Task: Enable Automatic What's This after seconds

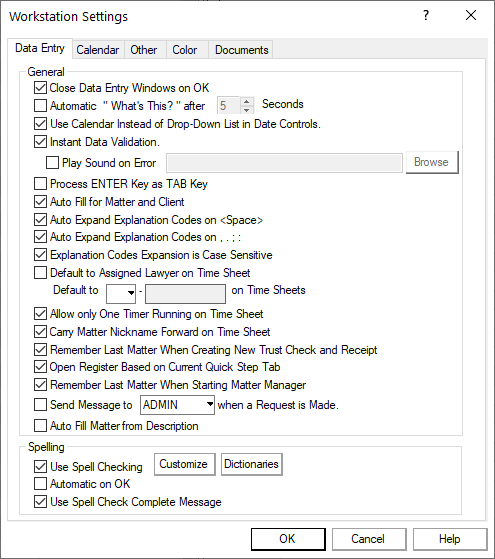Action: coord(40,106)
